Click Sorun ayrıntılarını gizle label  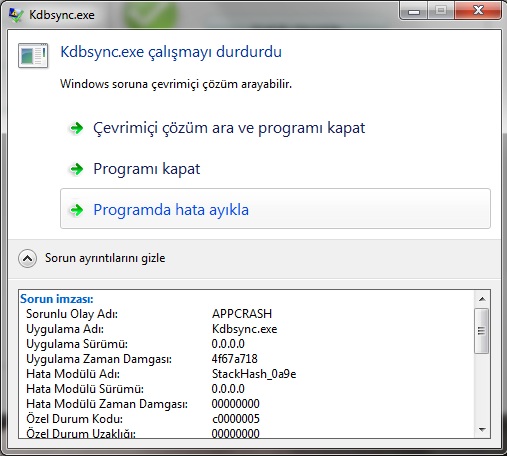(x=105, y=258)
